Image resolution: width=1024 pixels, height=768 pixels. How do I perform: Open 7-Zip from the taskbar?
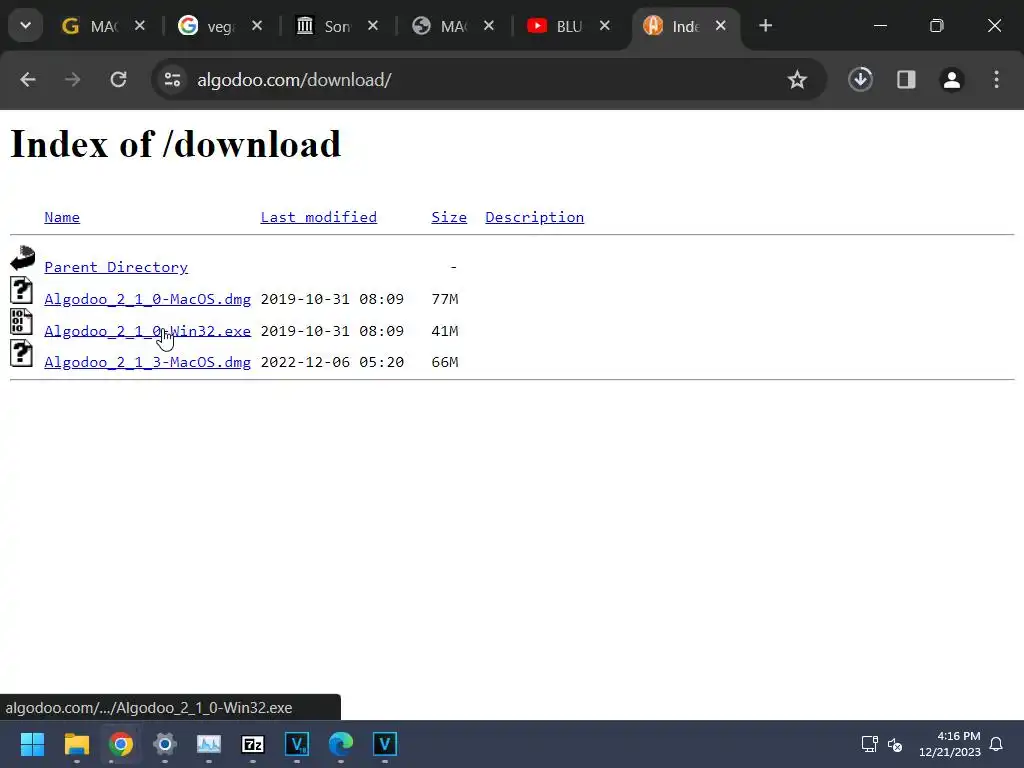[x=253, y=744]
